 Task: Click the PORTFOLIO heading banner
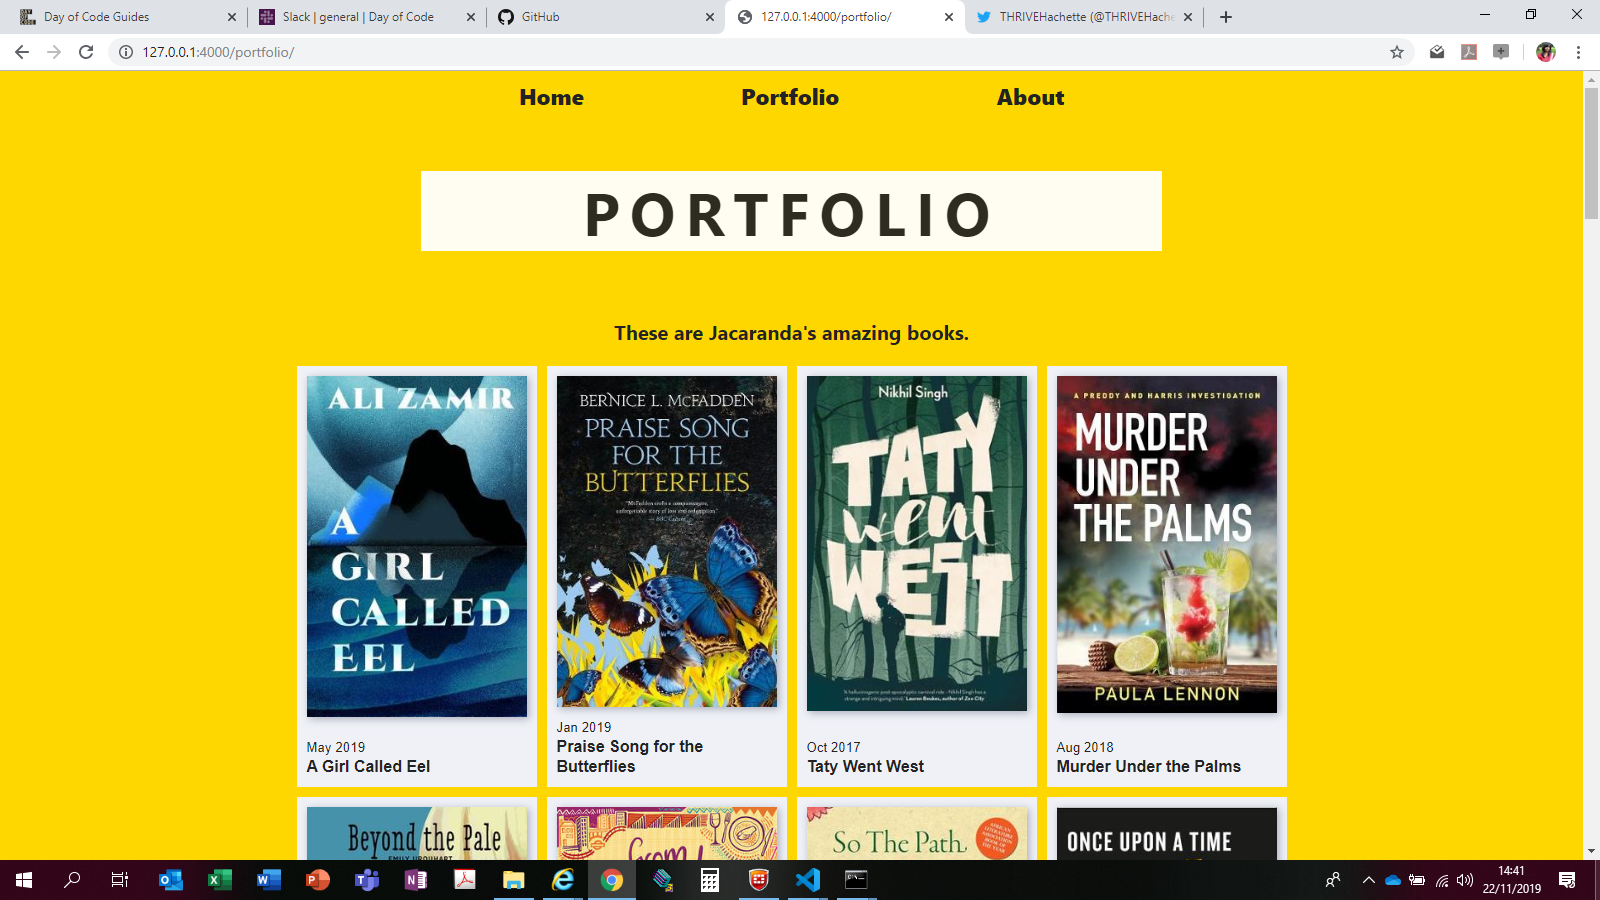tap(791, 211)
